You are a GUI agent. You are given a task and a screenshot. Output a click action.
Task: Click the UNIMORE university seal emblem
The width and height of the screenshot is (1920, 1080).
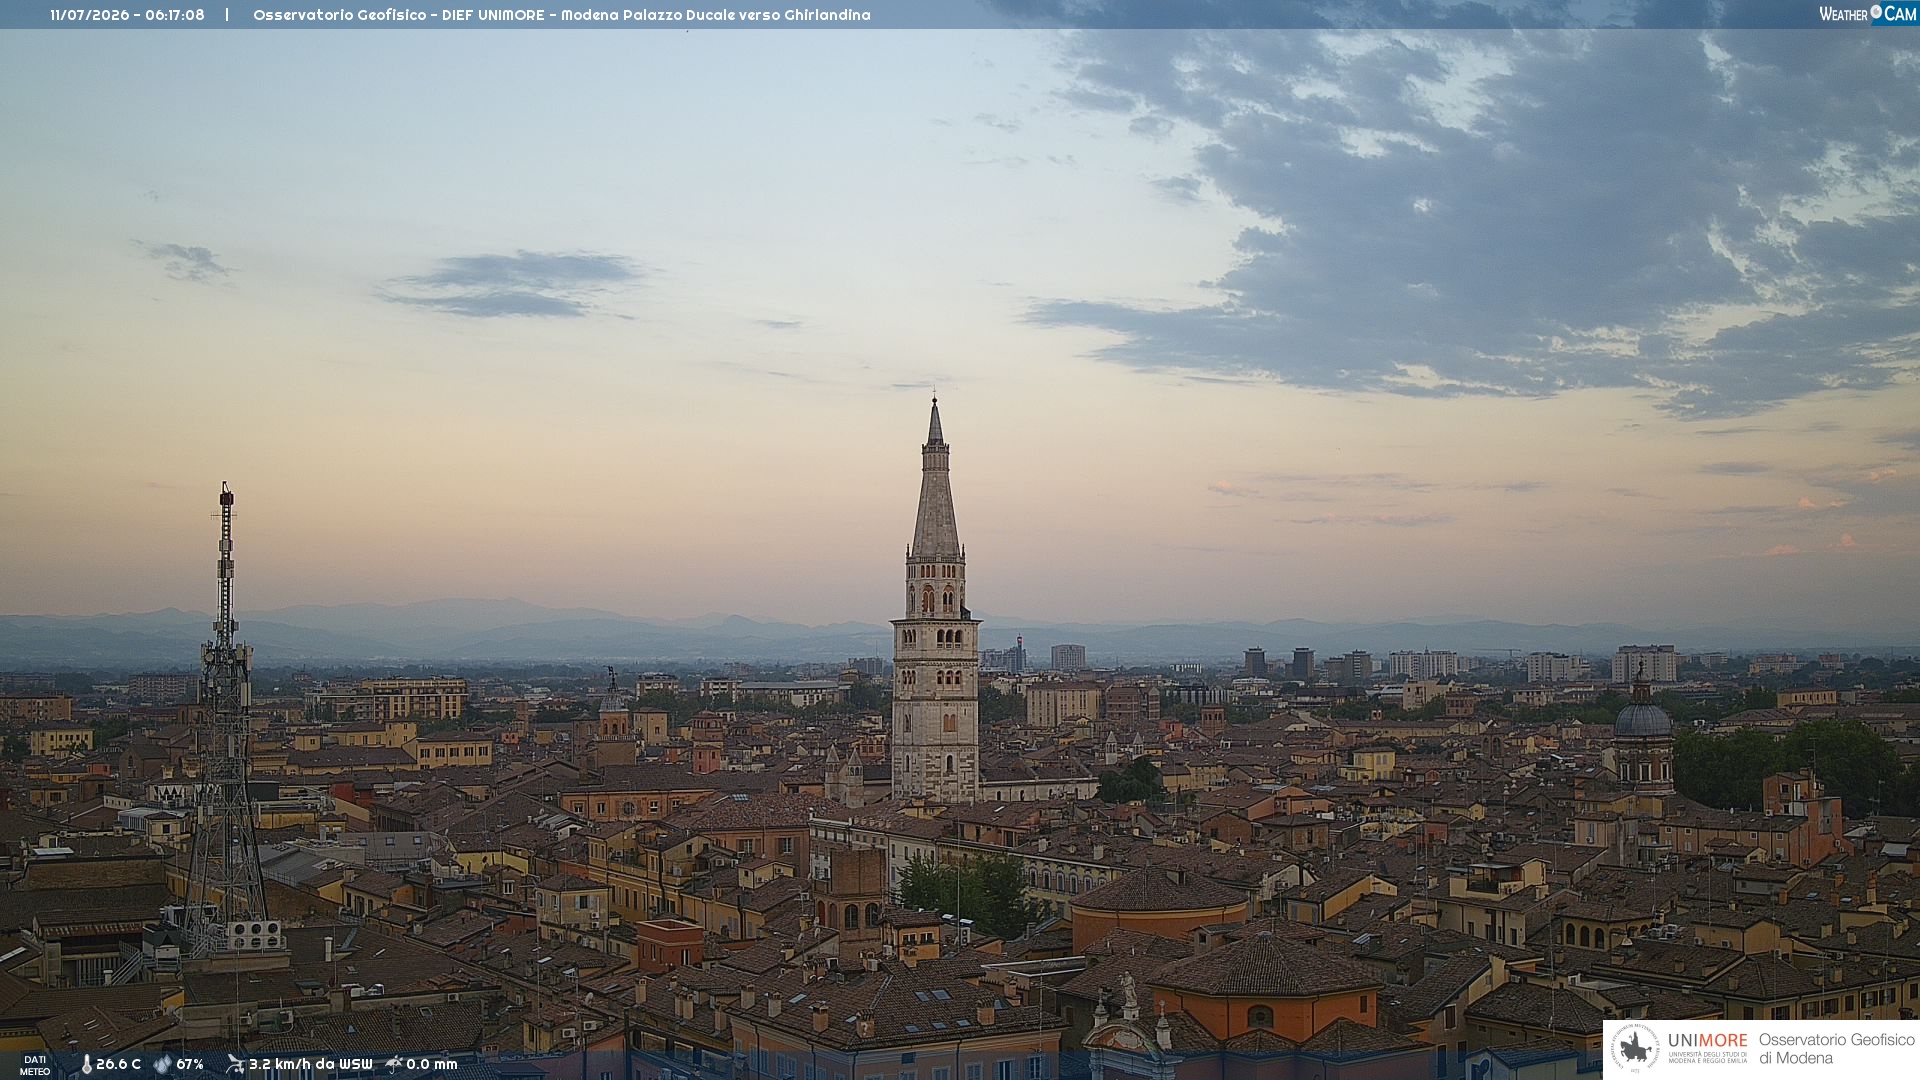1636,1049
